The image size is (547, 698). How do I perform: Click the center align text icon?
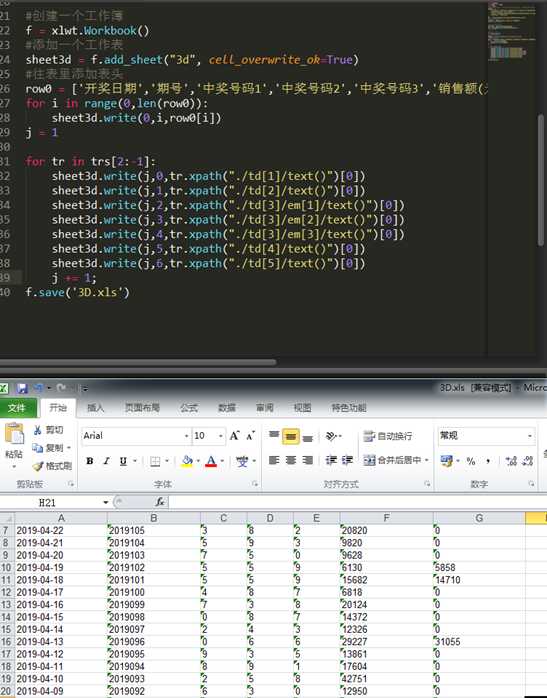click(x=291, y=460)
